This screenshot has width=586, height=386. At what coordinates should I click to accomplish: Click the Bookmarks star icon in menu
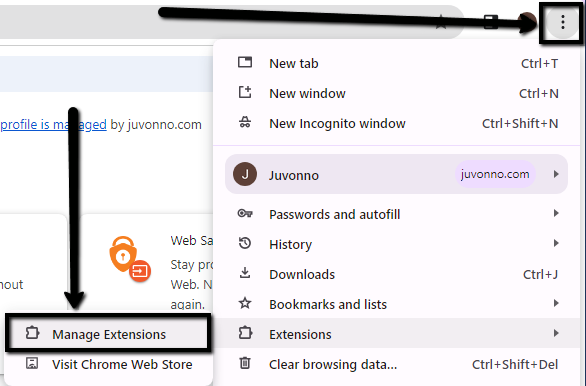[245, 303]
